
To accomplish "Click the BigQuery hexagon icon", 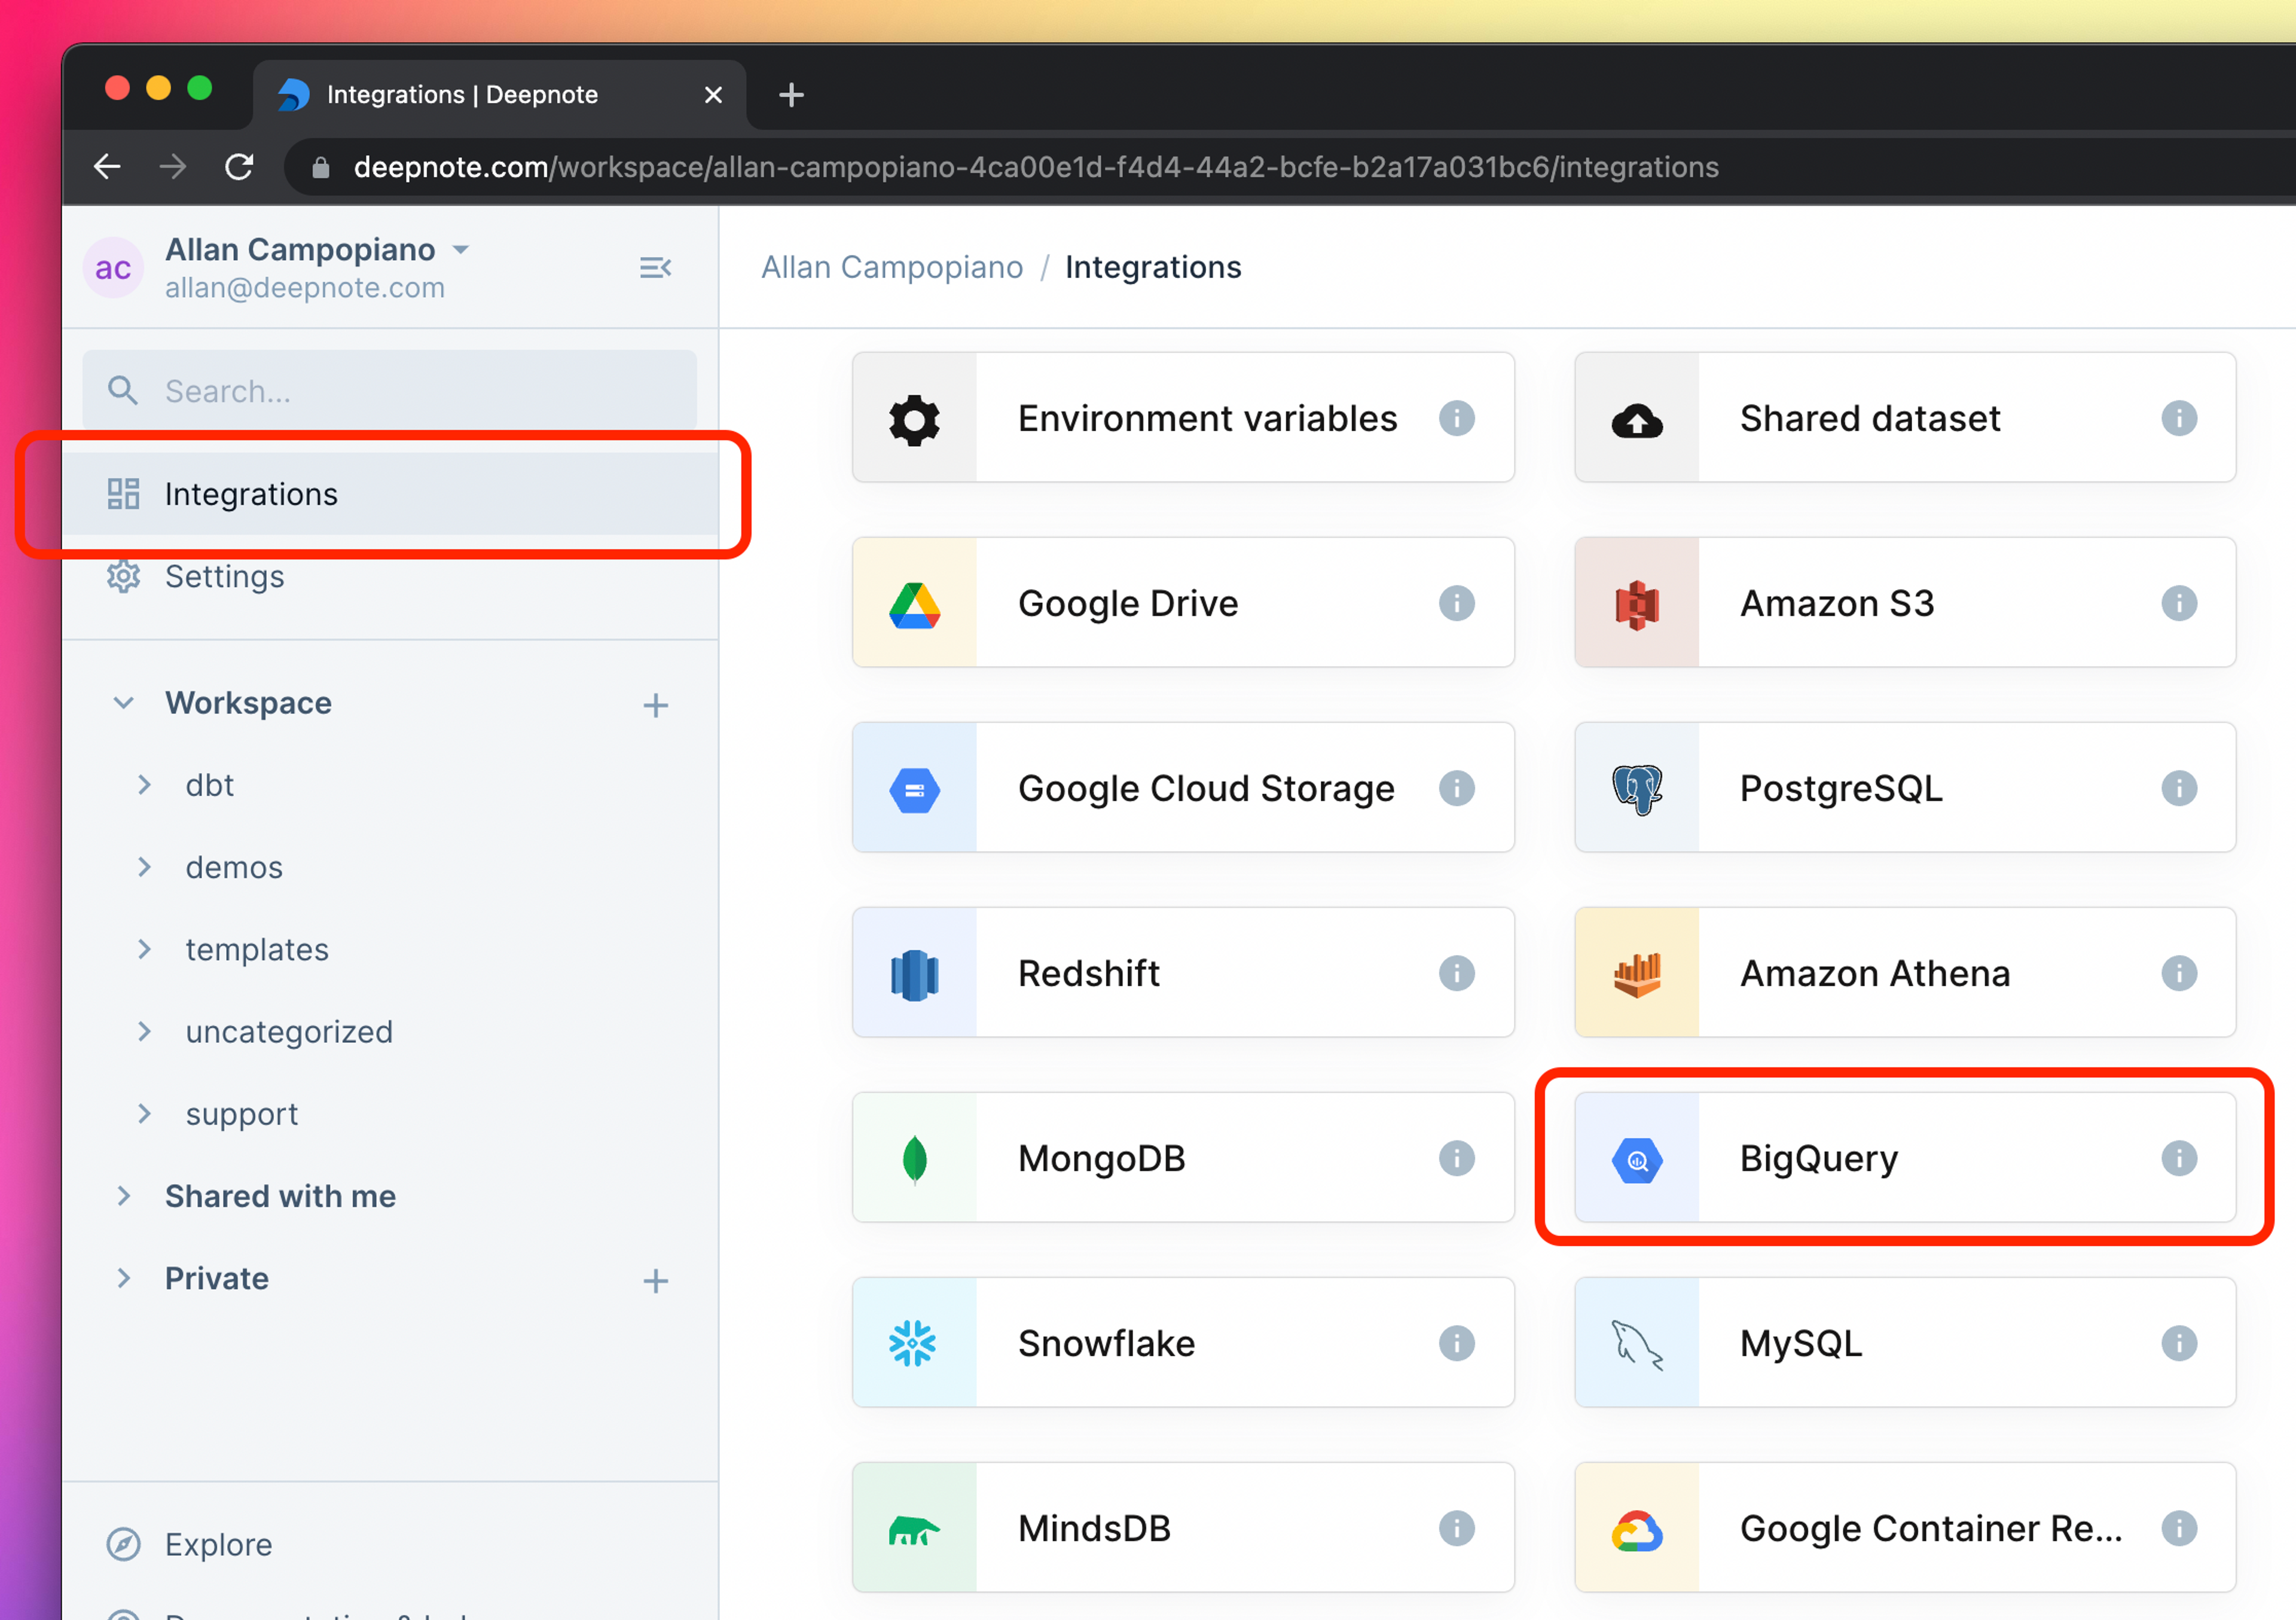I will click(x=1636, y=1160).
